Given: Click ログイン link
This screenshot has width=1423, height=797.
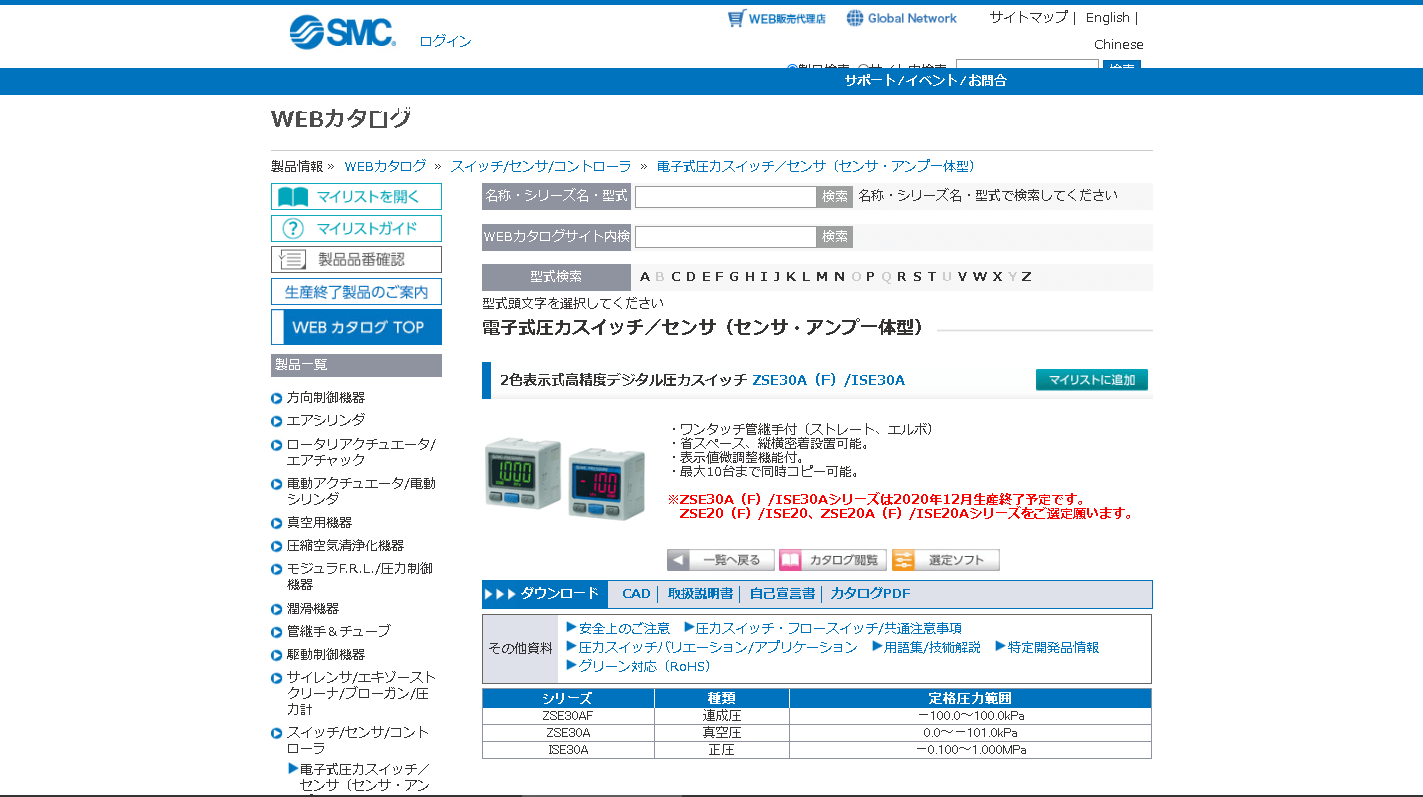Looking at the screenshot, I should coord(445,41).
